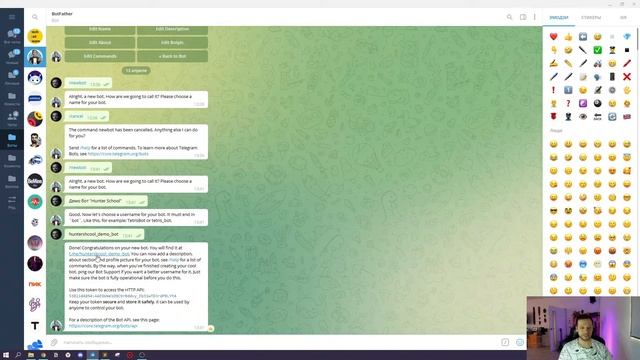This screenshot has height=360, width=640.
Task: Insert the pointing down hand emoji
Action: 553,50
